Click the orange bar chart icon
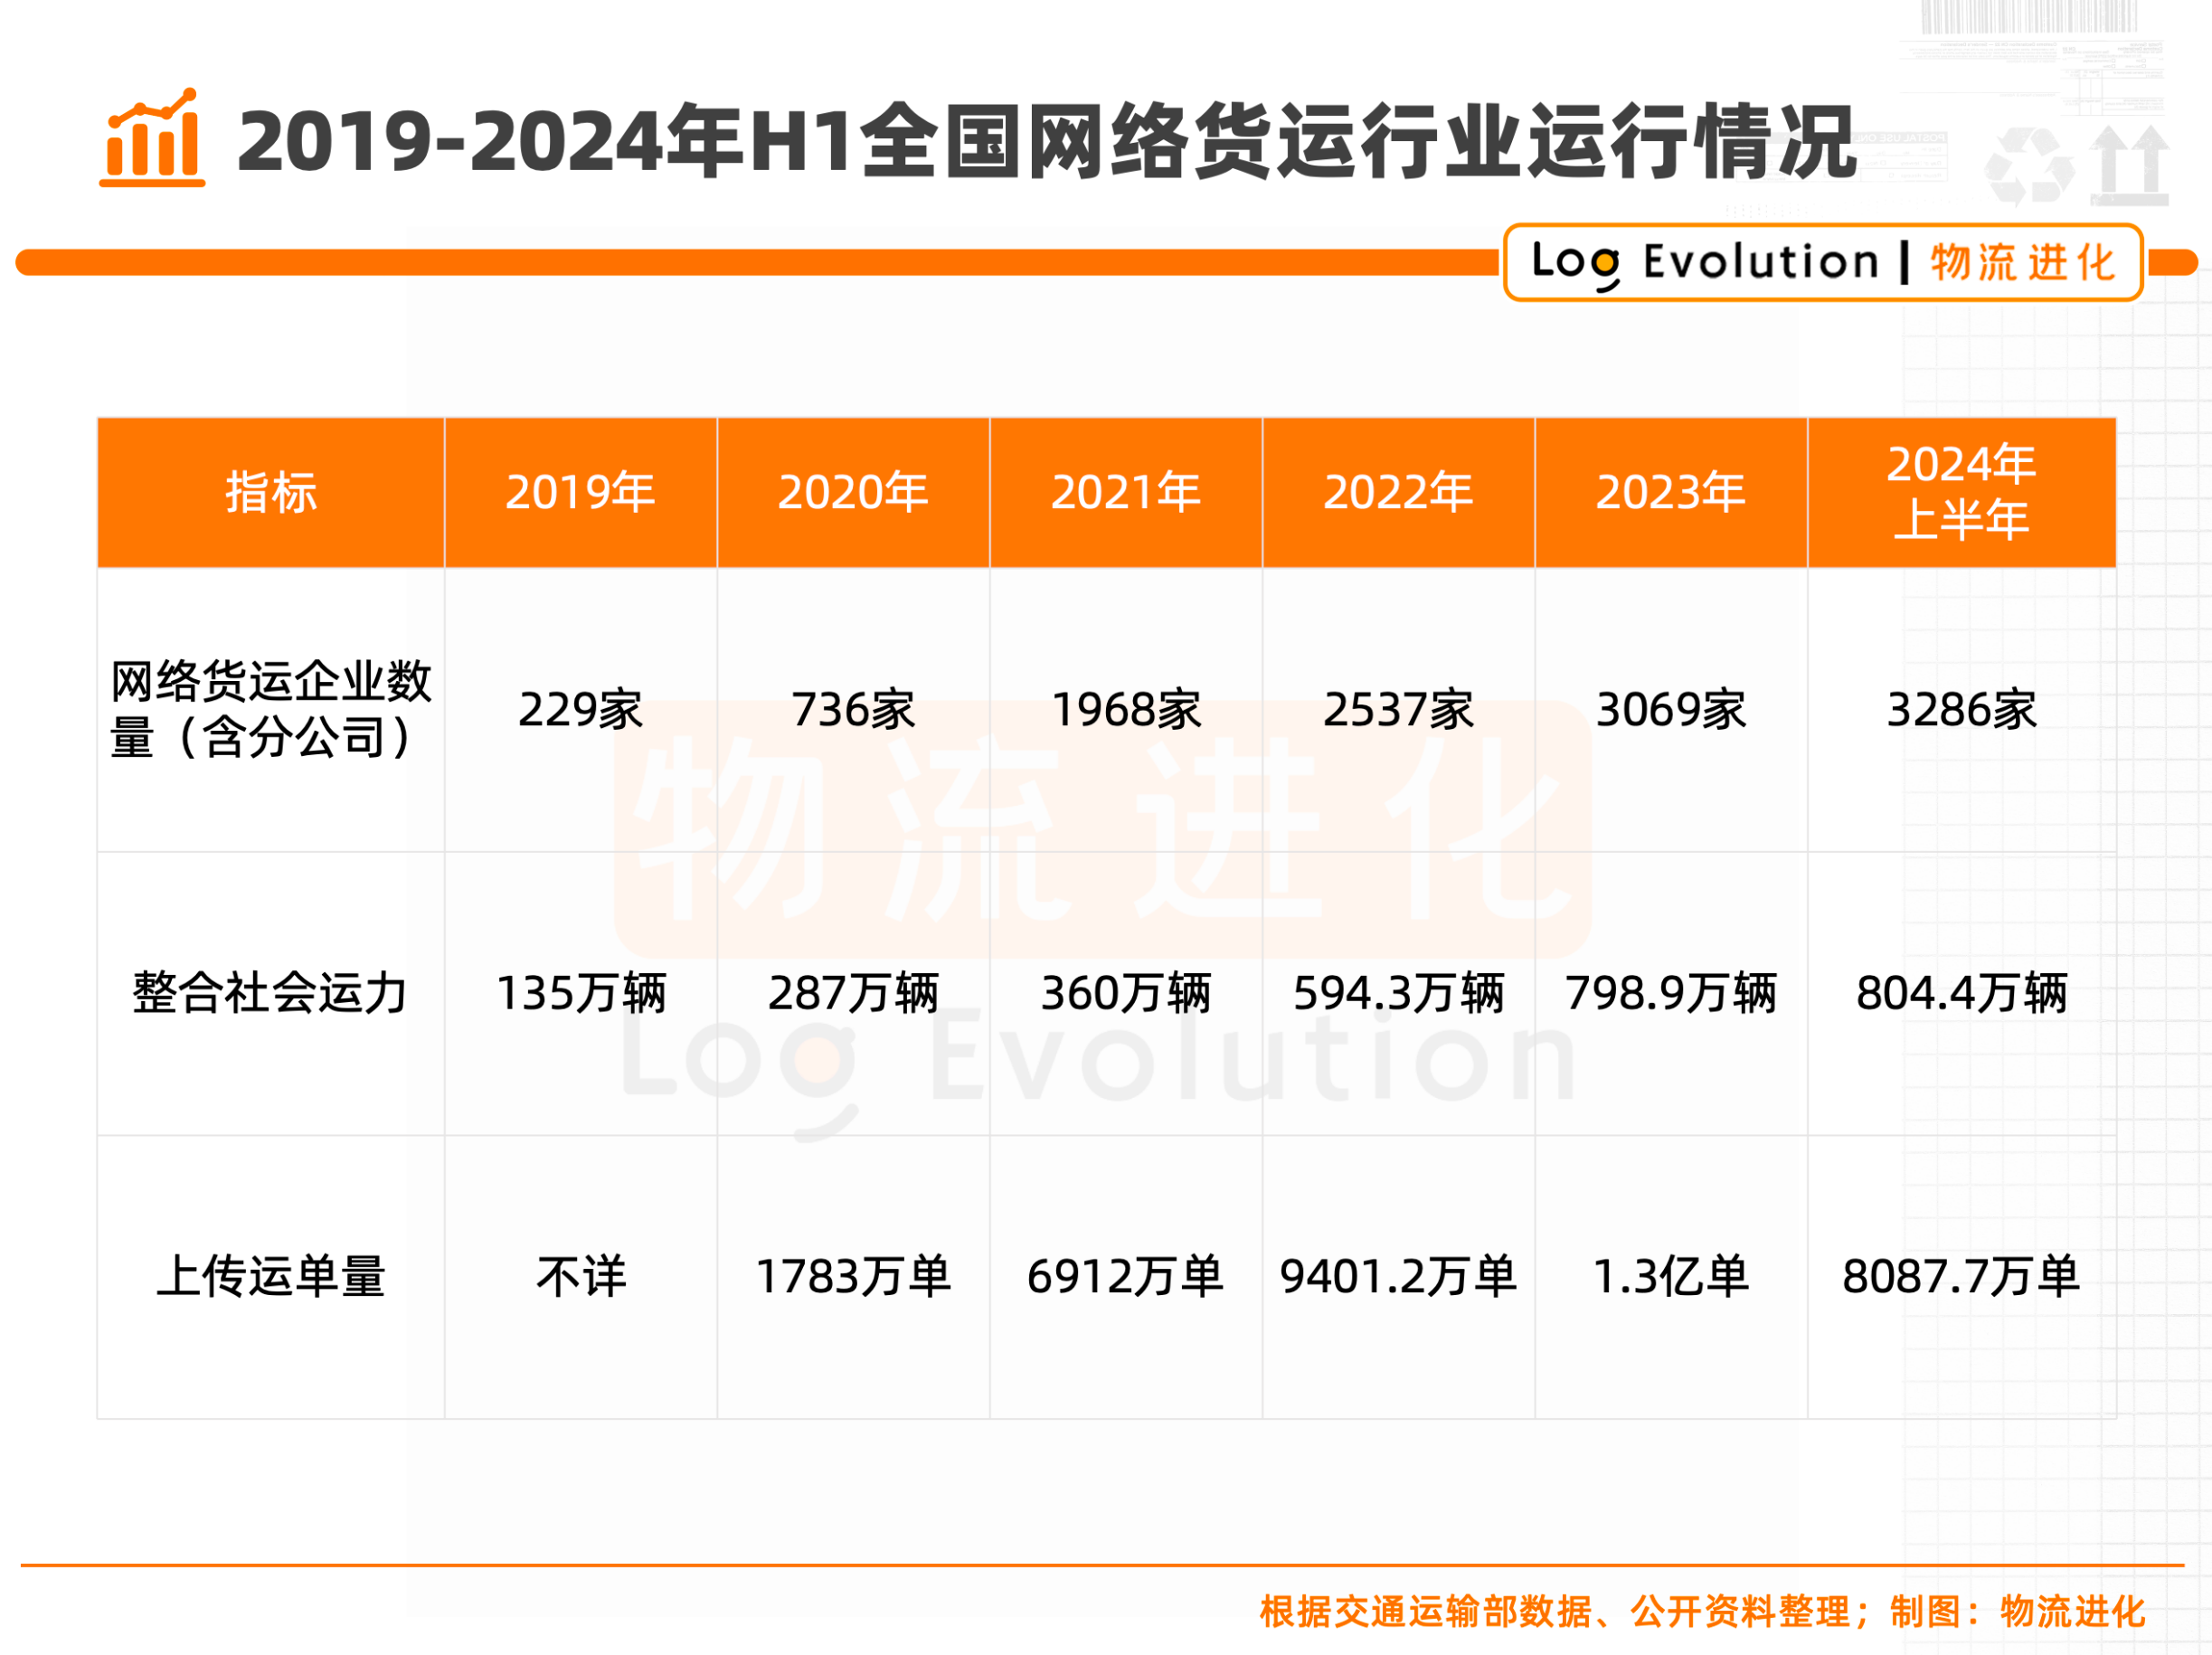Viewport: 2212px width, 1655px height. point(152,139)
